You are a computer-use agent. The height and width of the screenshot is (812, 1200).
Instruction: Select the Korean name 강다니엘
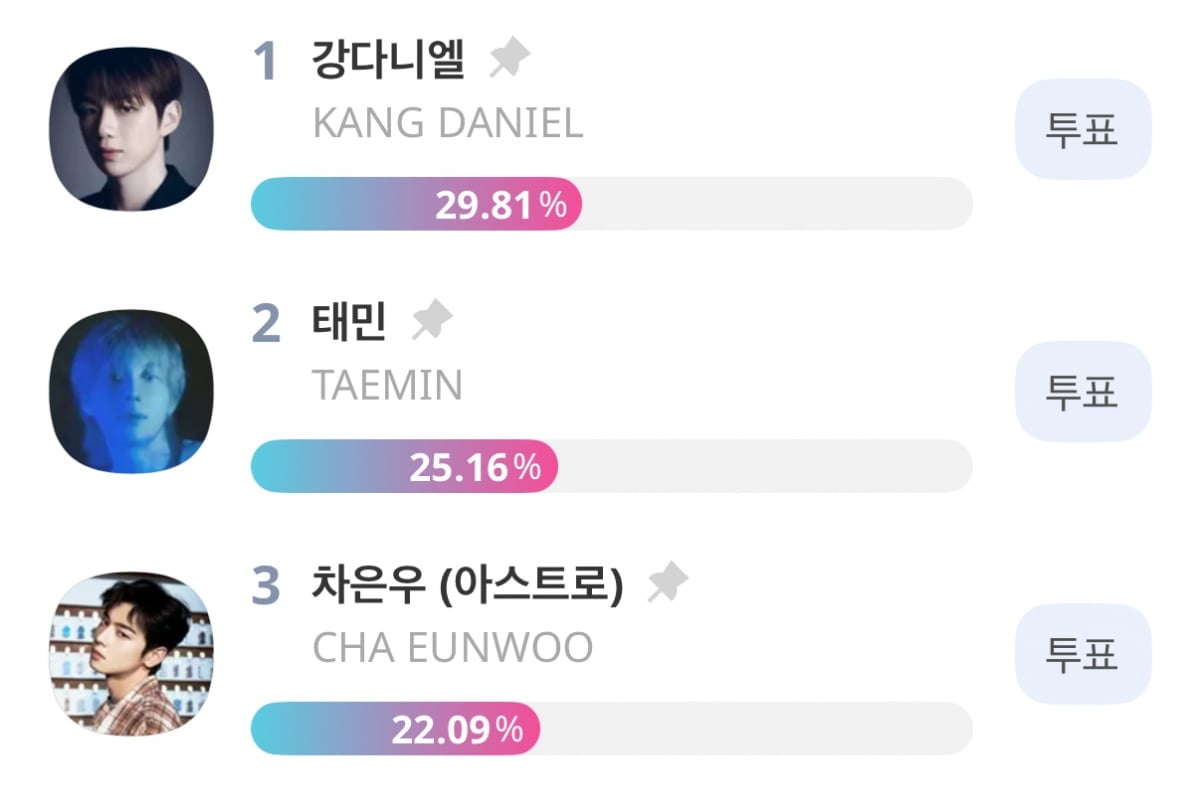pos(389,62)
